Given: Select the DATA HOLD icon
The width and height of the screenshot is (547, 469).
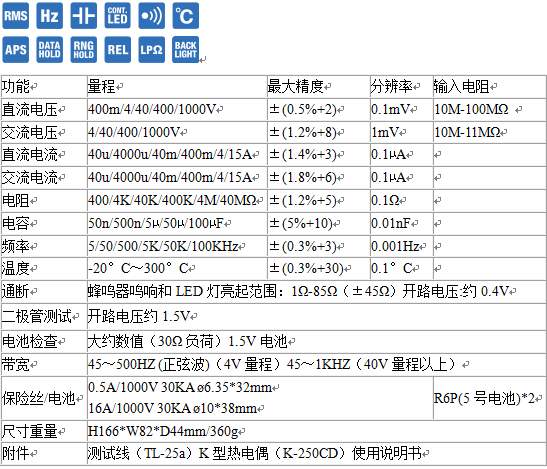Looking at the screenshot, I should [50, 50].
